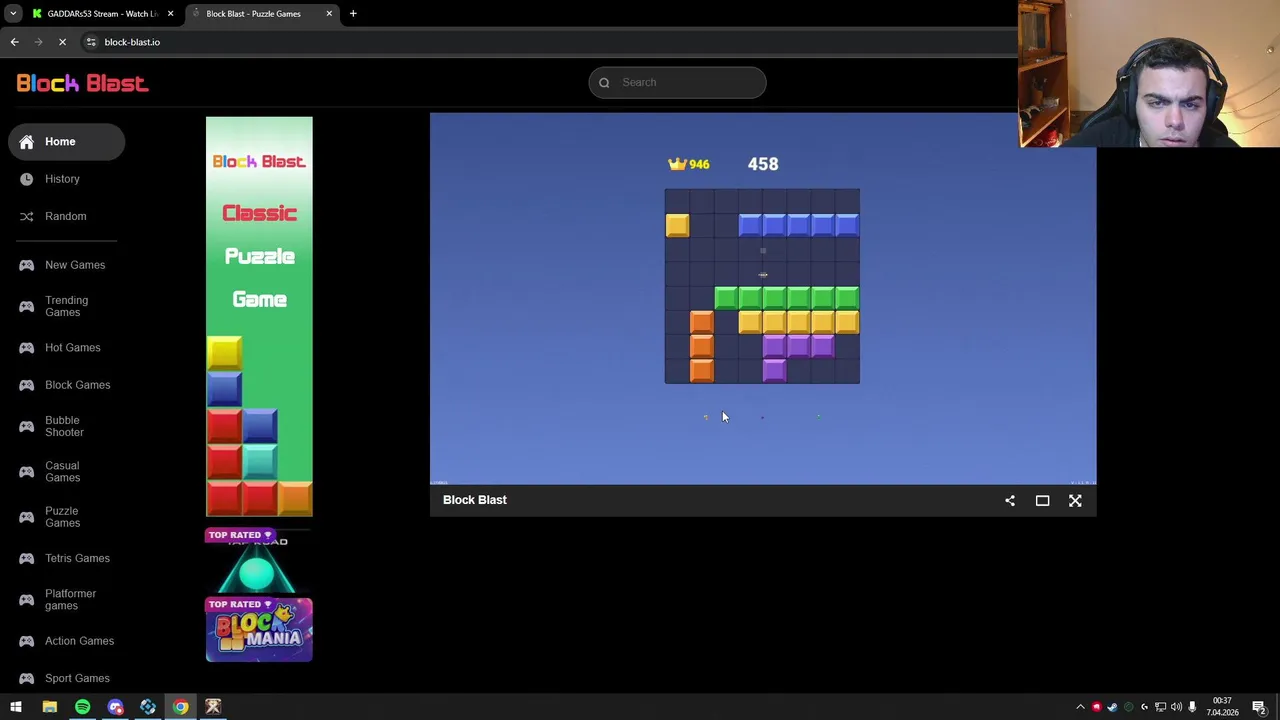Stop loading the page
This screenshot has width=1280, height=720.
coord(62,42)
